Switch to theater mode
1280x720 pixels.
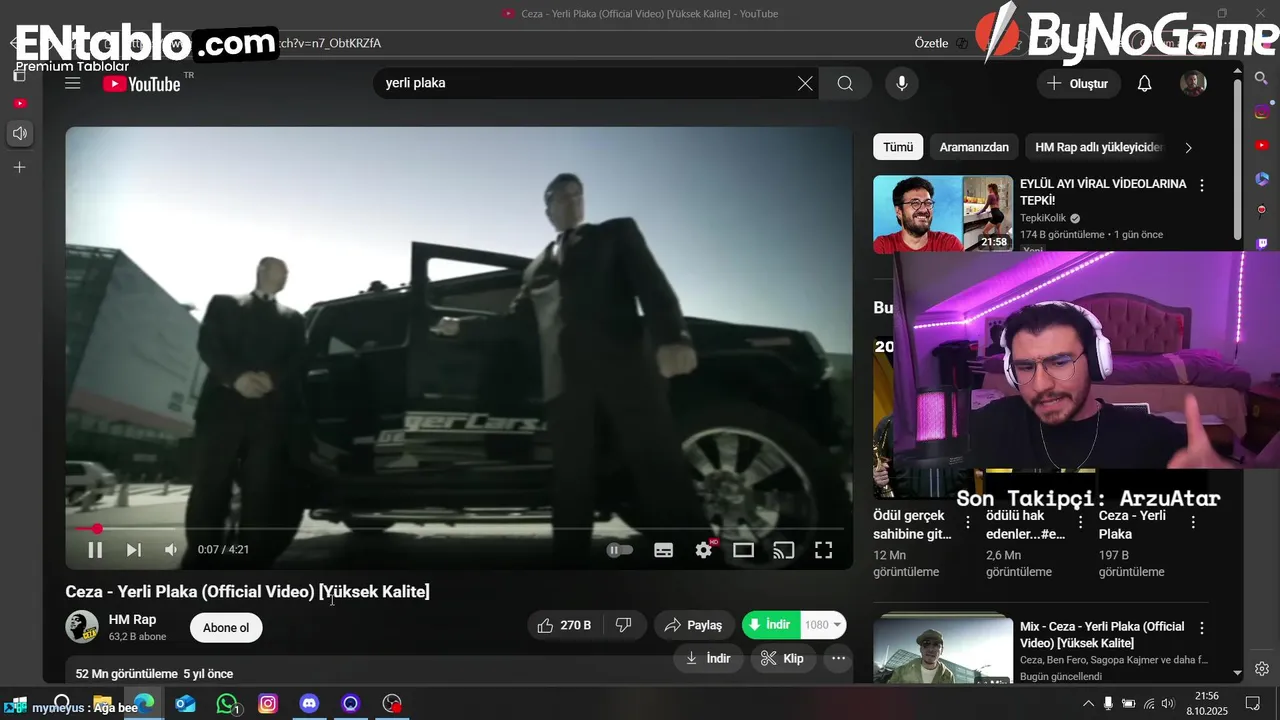(x=743, y=550)
